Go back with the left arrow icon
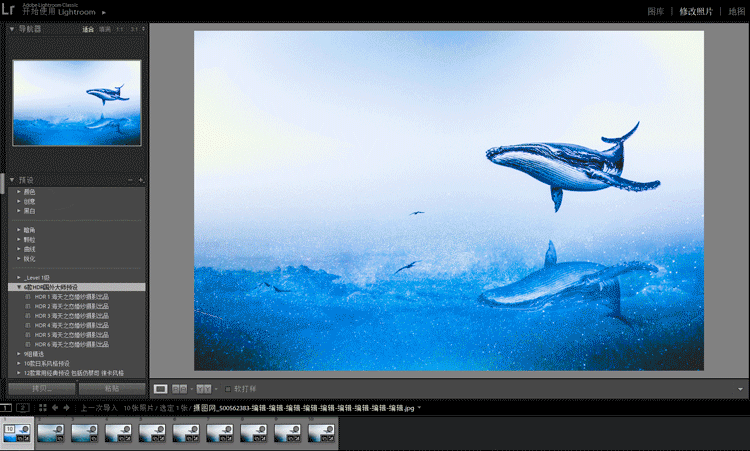Image resolution: width=750 pixels, height=451 pixels. [x=55, y=408]
